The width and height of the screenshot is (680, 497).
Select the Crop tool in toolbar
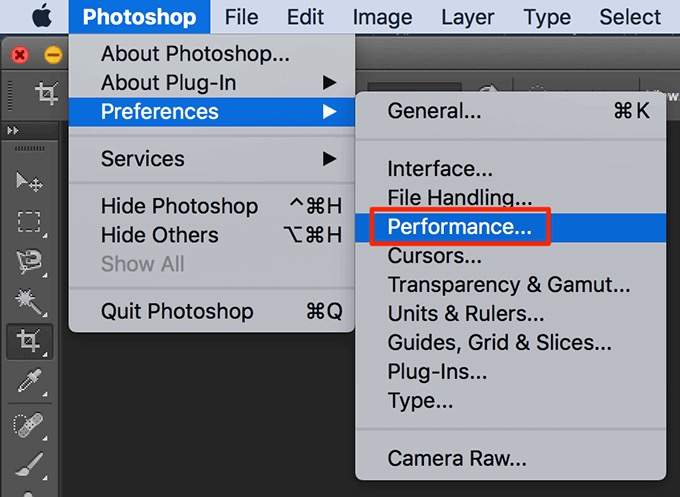pyautogui.click(x=29, y=341)
